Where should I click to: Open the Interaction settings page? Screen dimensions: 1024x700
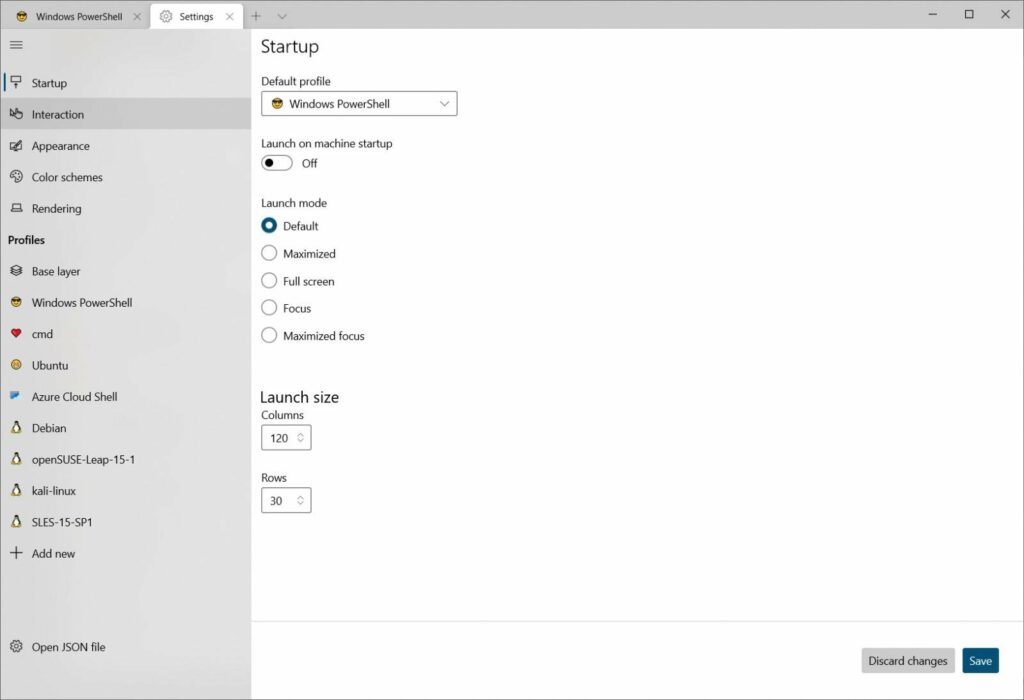click(126, 114)
